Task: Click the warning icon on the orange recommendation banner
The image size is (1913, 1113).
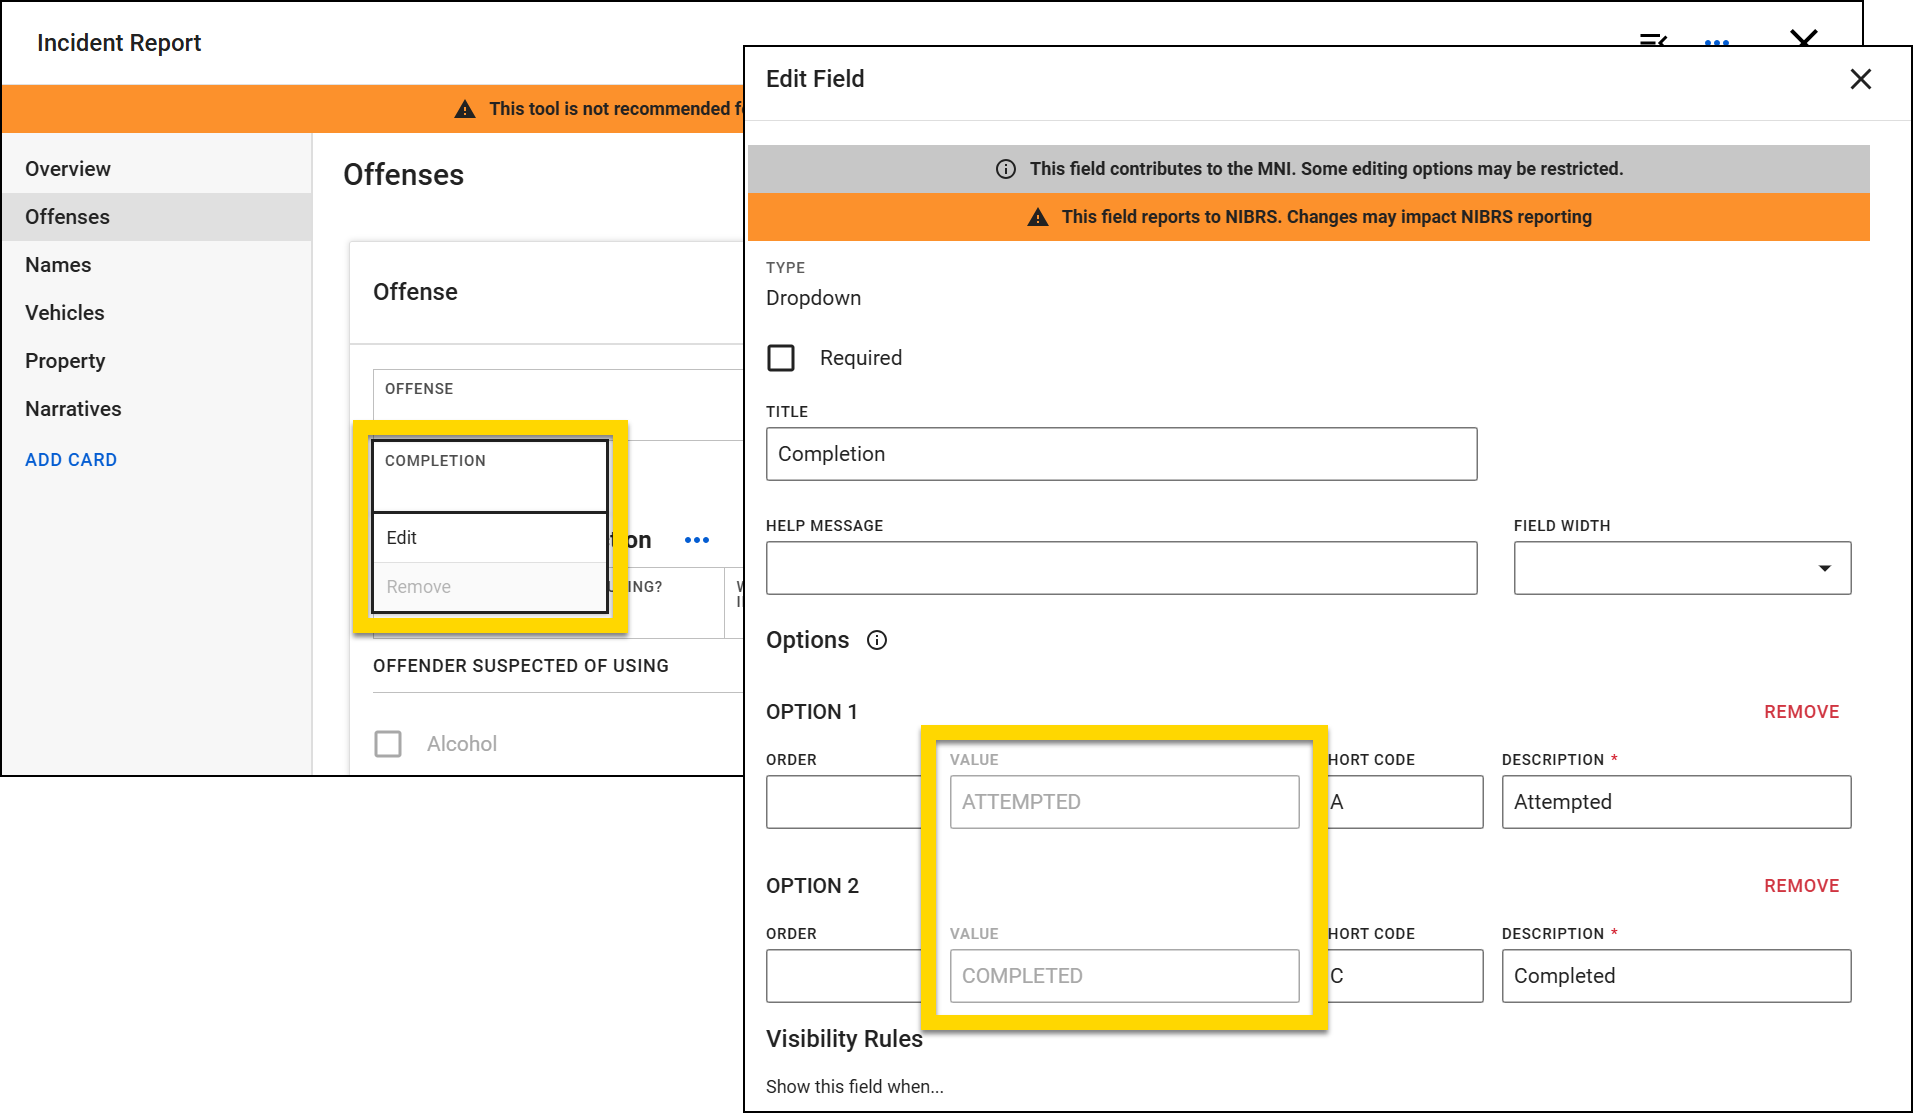Action: [x=465, y=109]
